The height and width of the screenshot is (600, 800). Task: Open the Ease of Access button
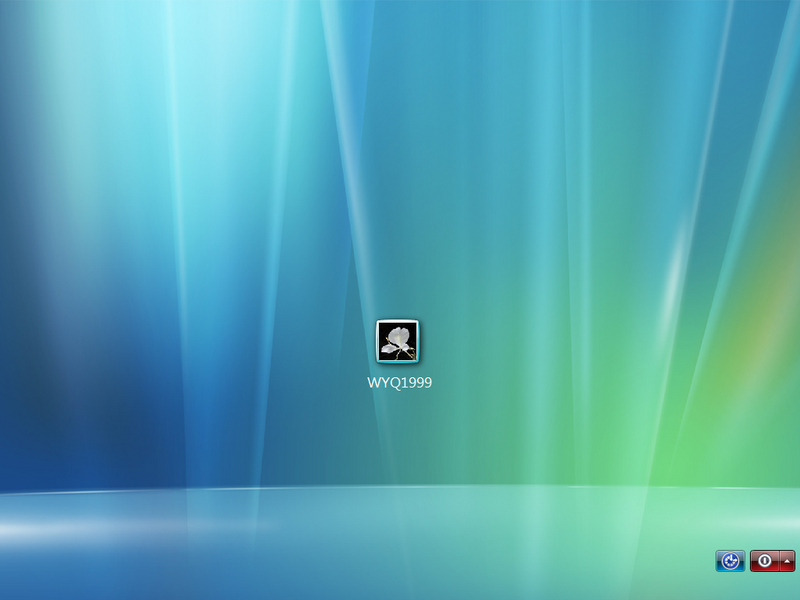(730, 561)
